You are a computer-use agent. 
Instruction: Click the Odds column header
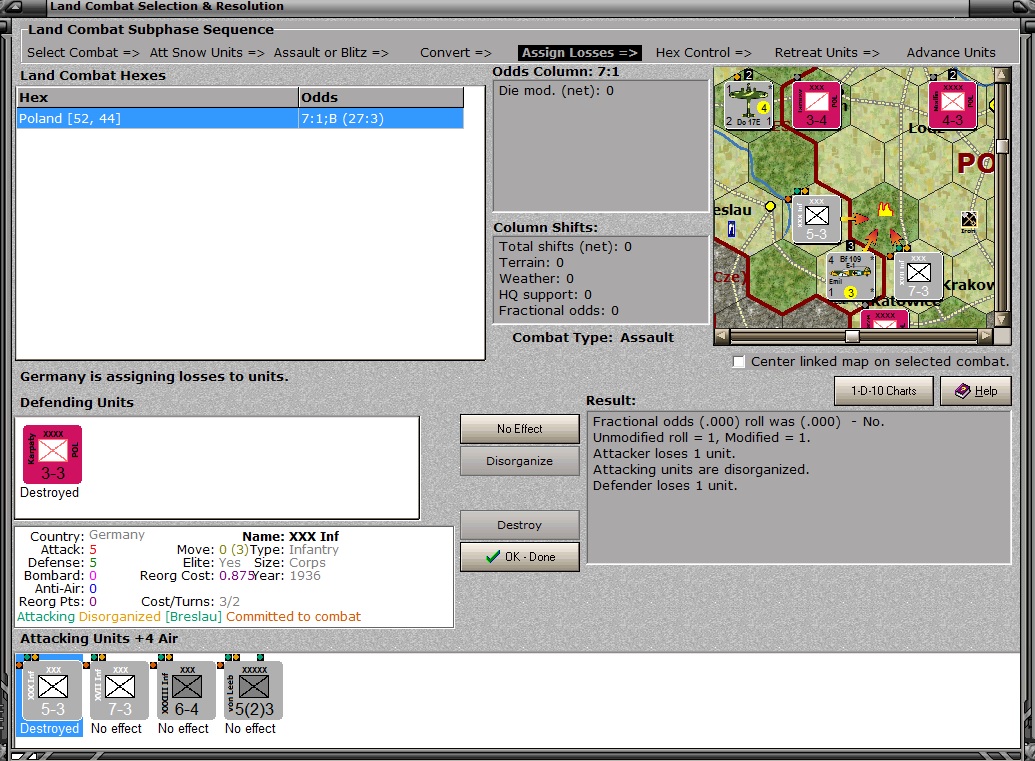381,97
